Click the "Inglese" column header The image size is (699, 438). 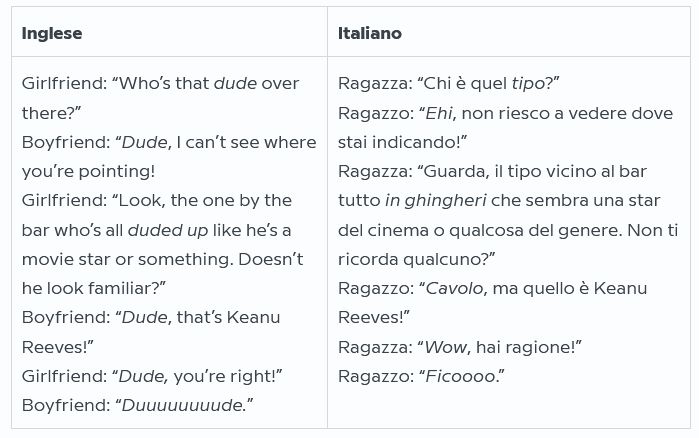[x=52, y=33]
